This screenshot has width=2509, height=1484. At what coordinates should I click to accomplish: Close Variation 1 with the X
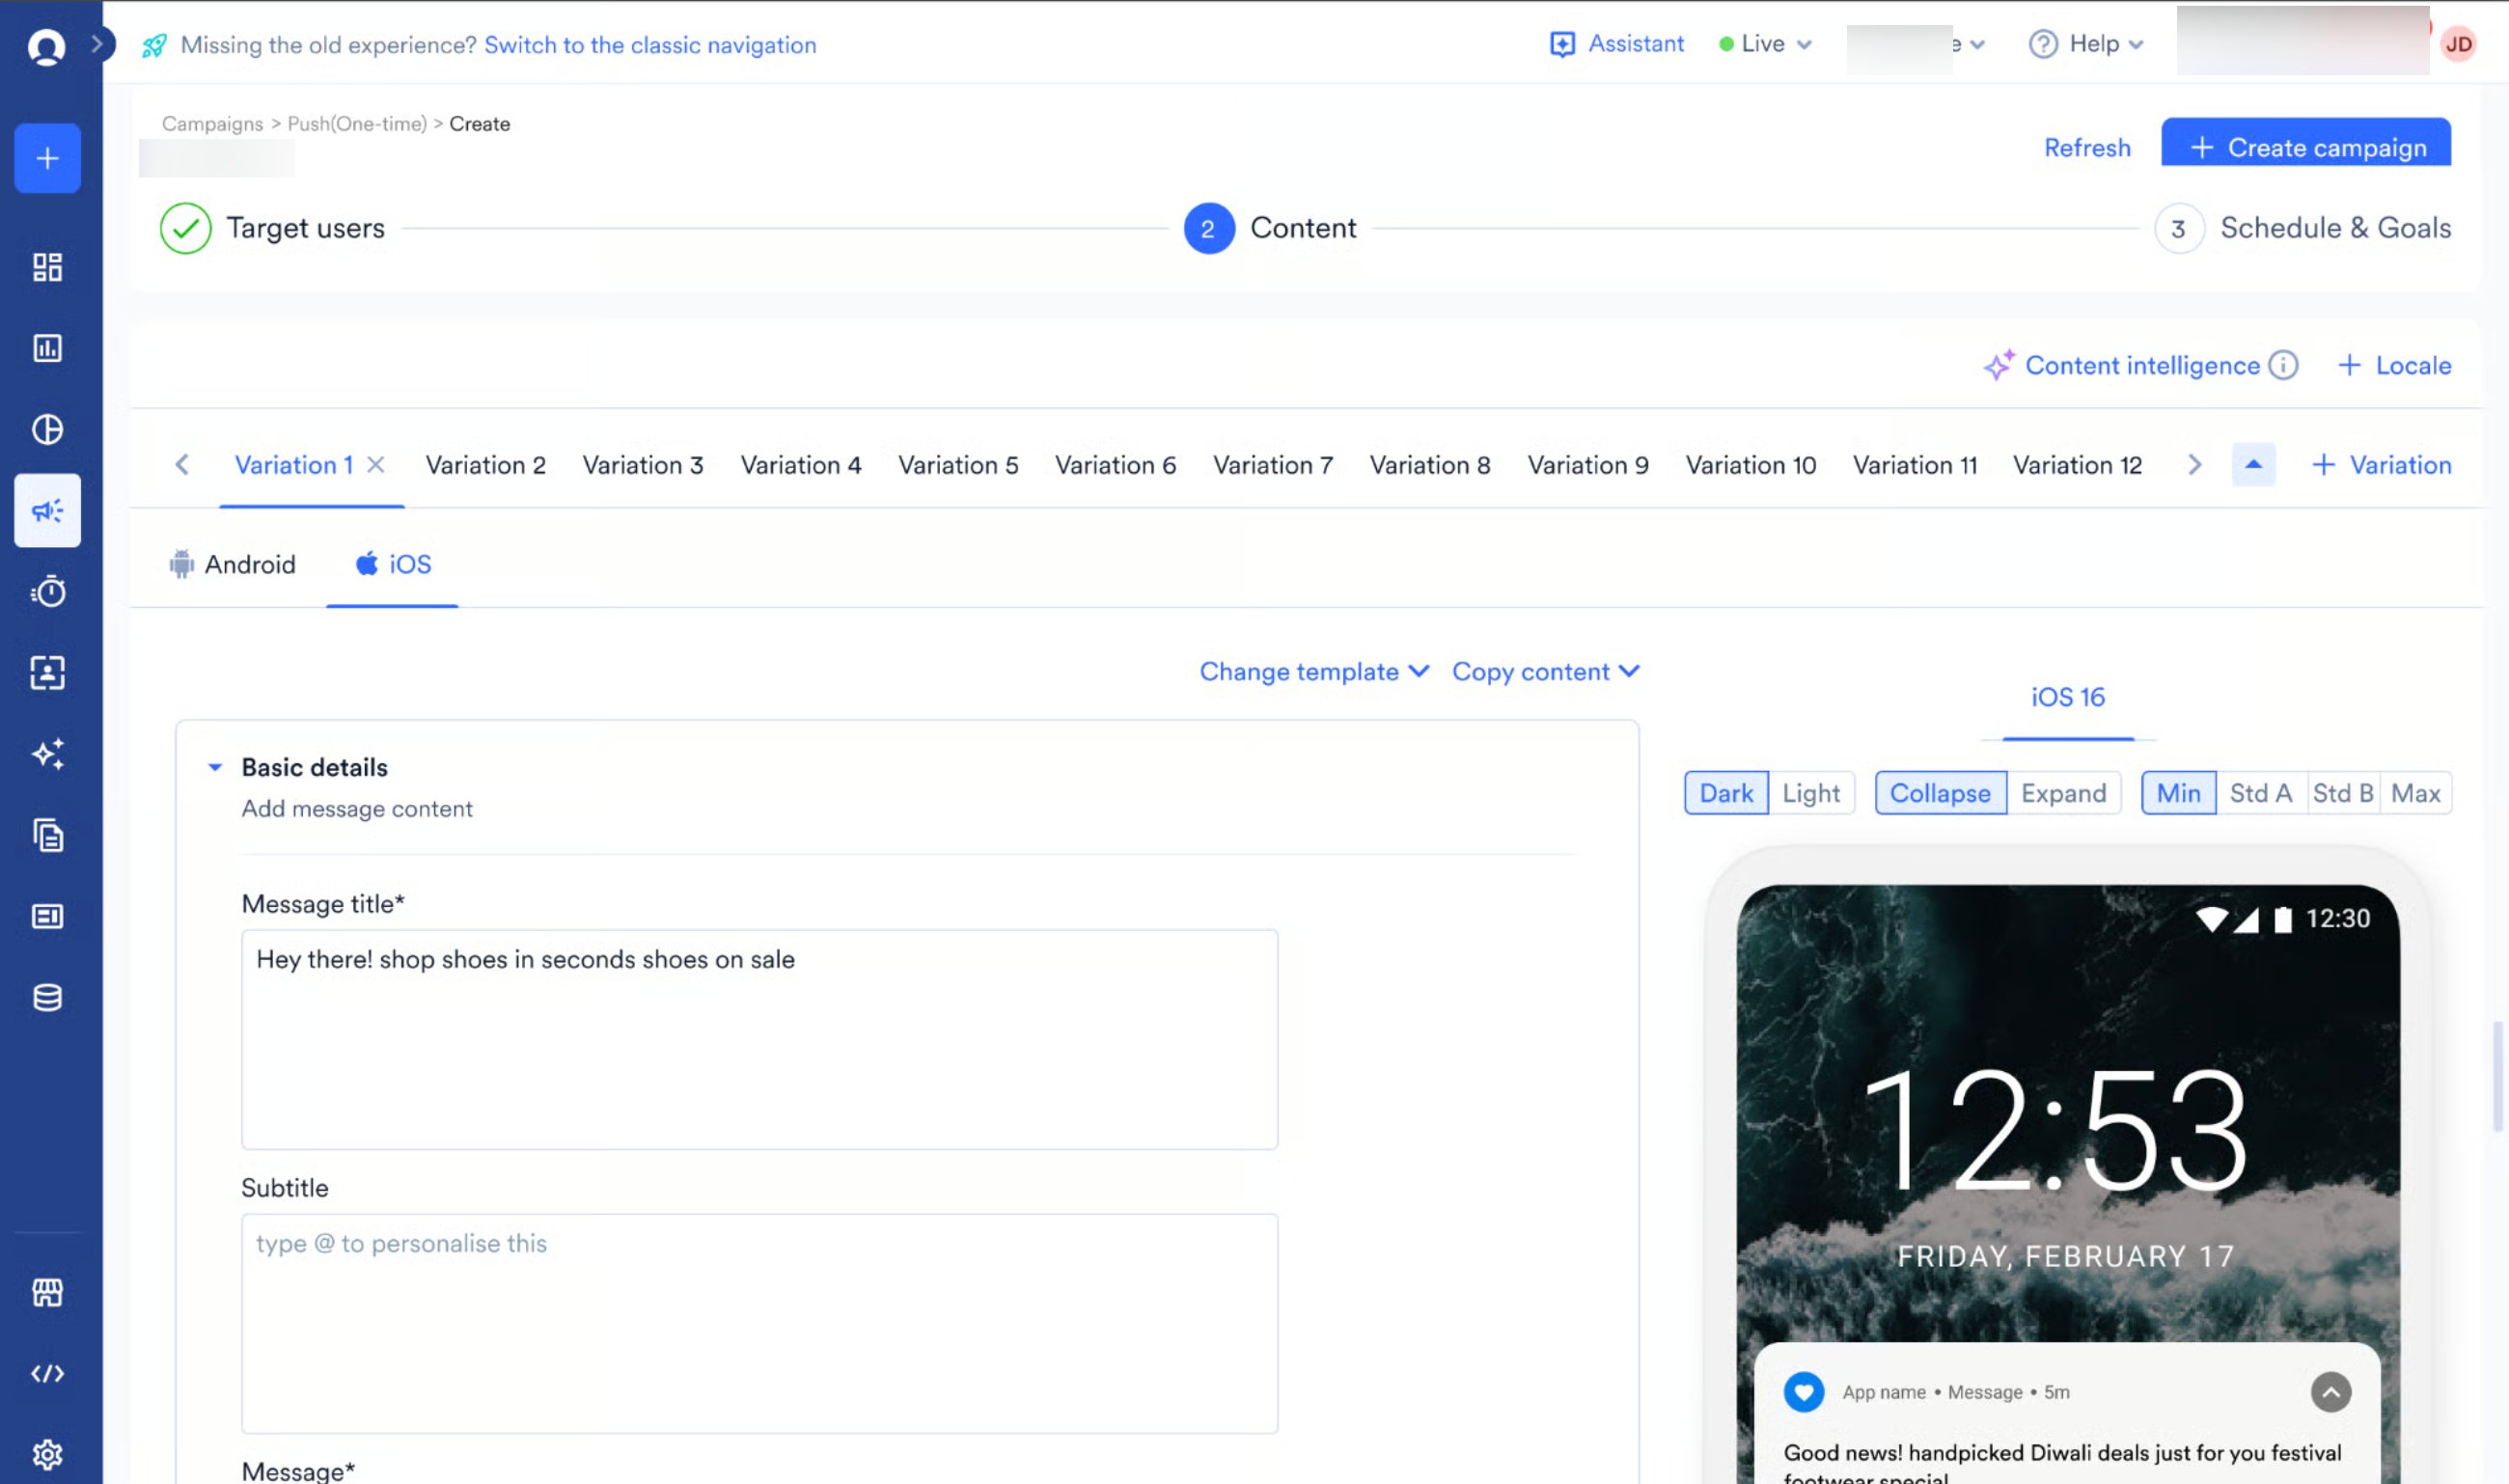click(x=376, y=464)
